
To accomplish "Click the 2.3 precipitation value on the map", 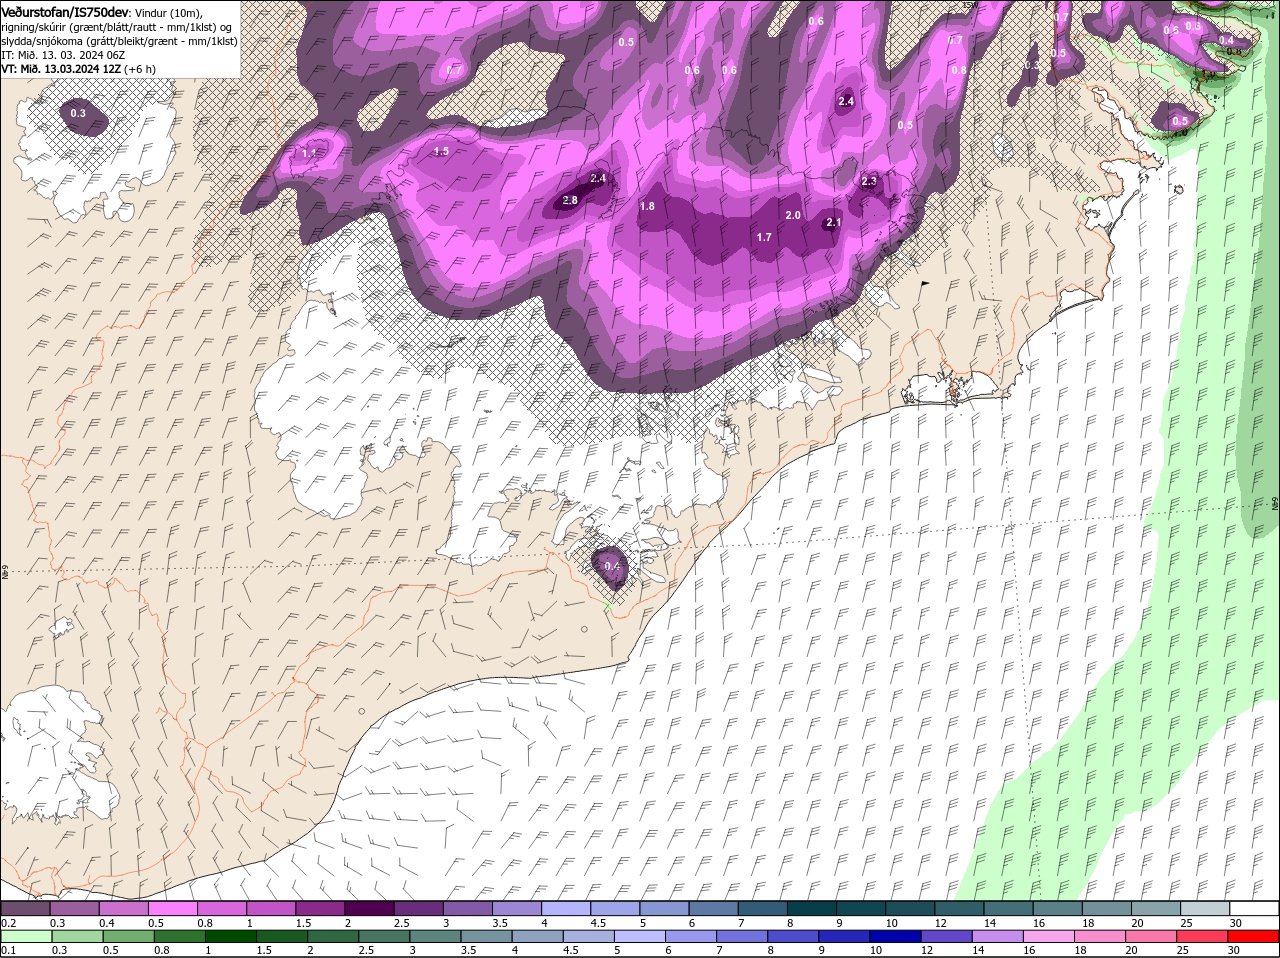I will tap(869, 181).
